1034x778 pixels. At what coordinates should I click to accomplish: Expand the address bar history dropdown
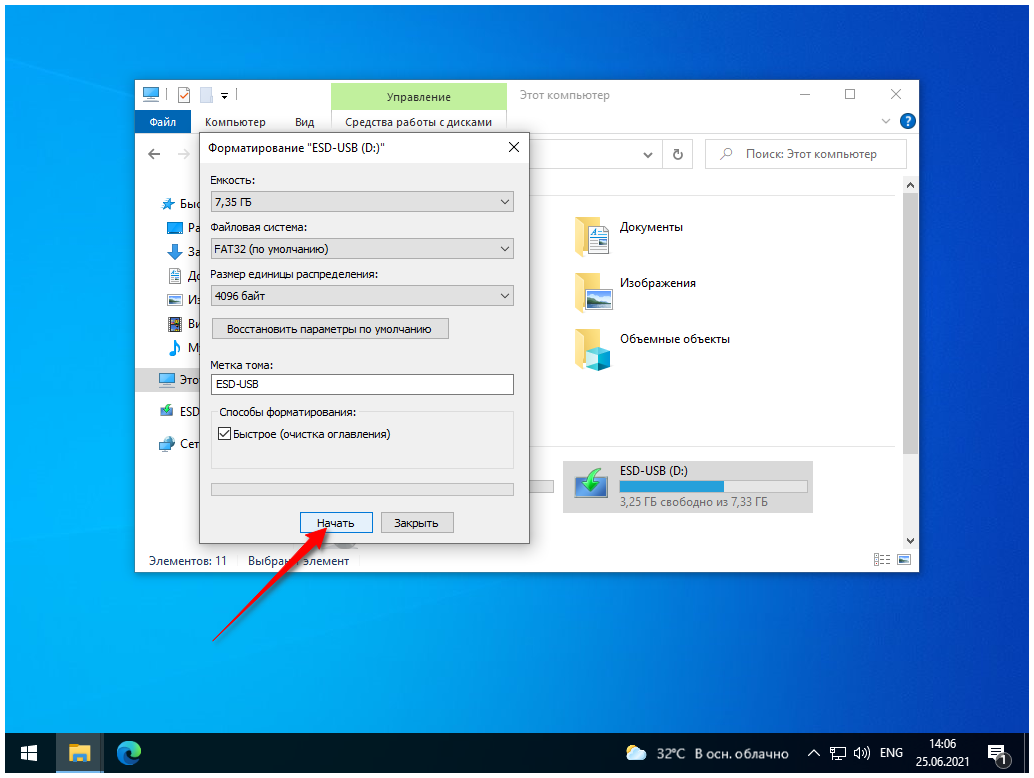click(648, 155)
